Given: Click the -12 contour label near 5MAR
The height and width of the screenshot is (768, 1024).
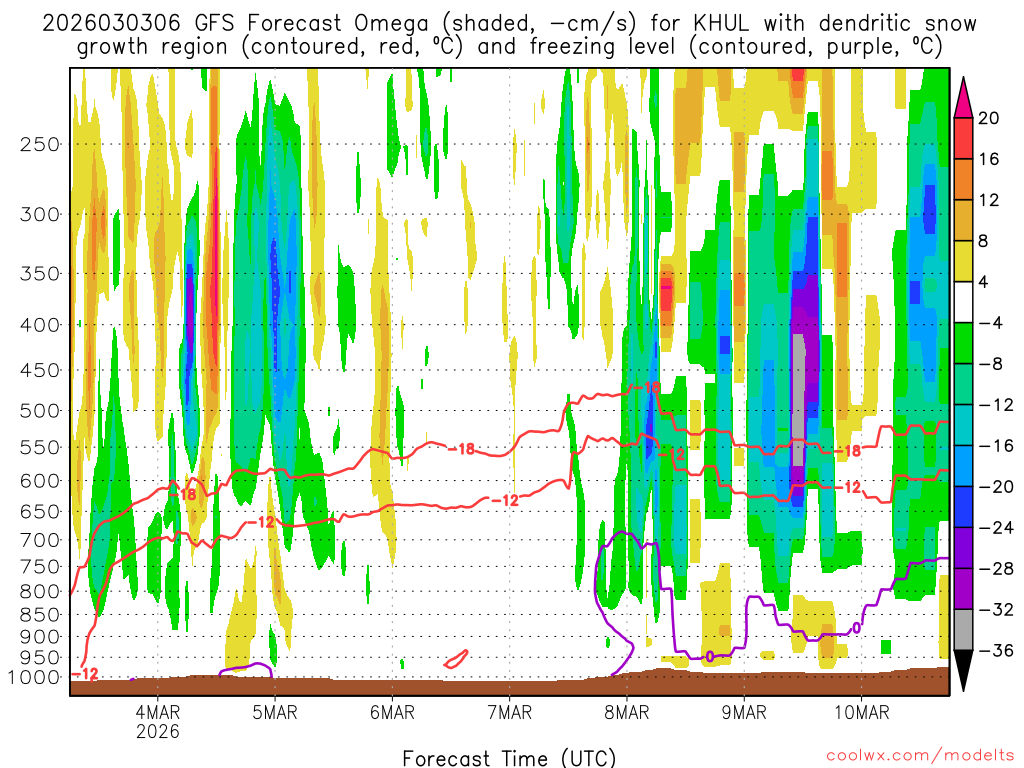Looking at the screenshot, I should pyautogui.click(x=261, y=522).
